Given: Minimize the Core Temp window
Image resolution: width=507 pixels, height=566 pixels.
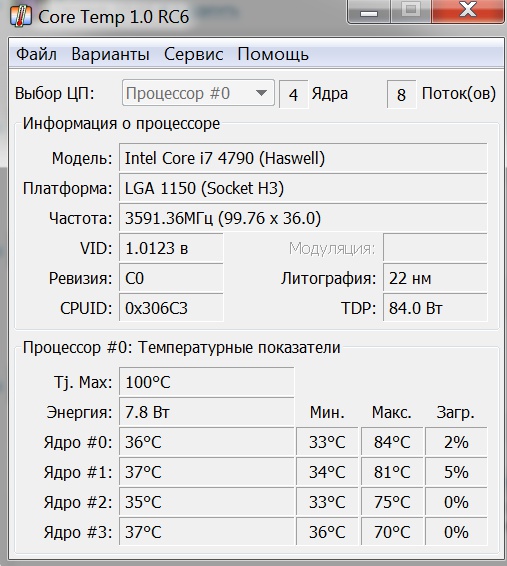Looking at the screenshot, I should click(368, 11).
